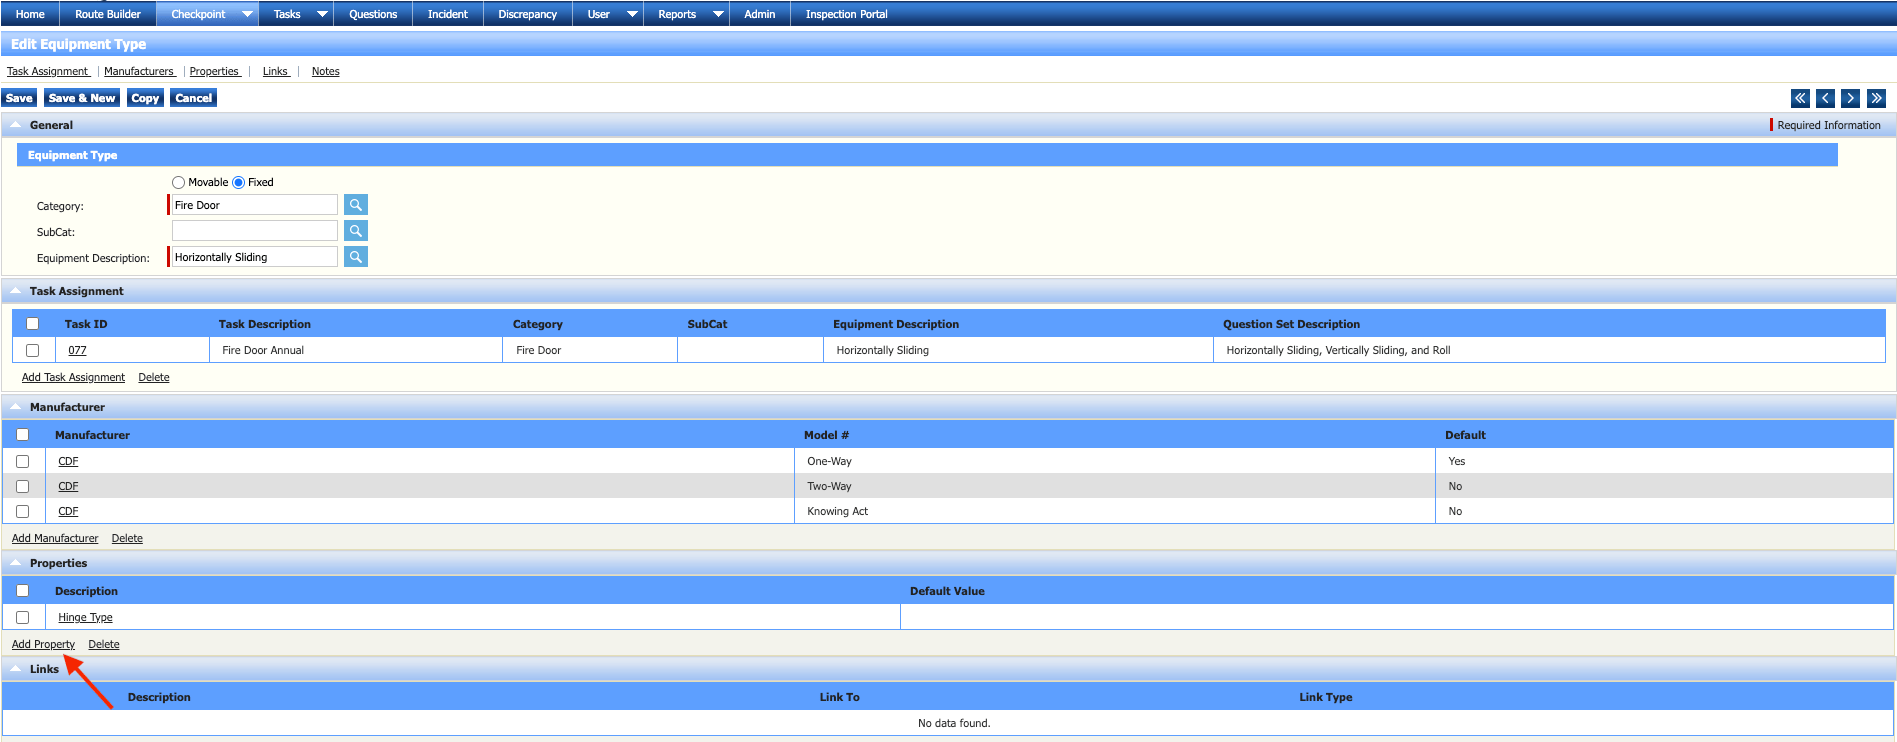Click the Equipment Description field Horizontally Sliding
This screenshot has height=742, width=1897.
click(x=255, y=257)
